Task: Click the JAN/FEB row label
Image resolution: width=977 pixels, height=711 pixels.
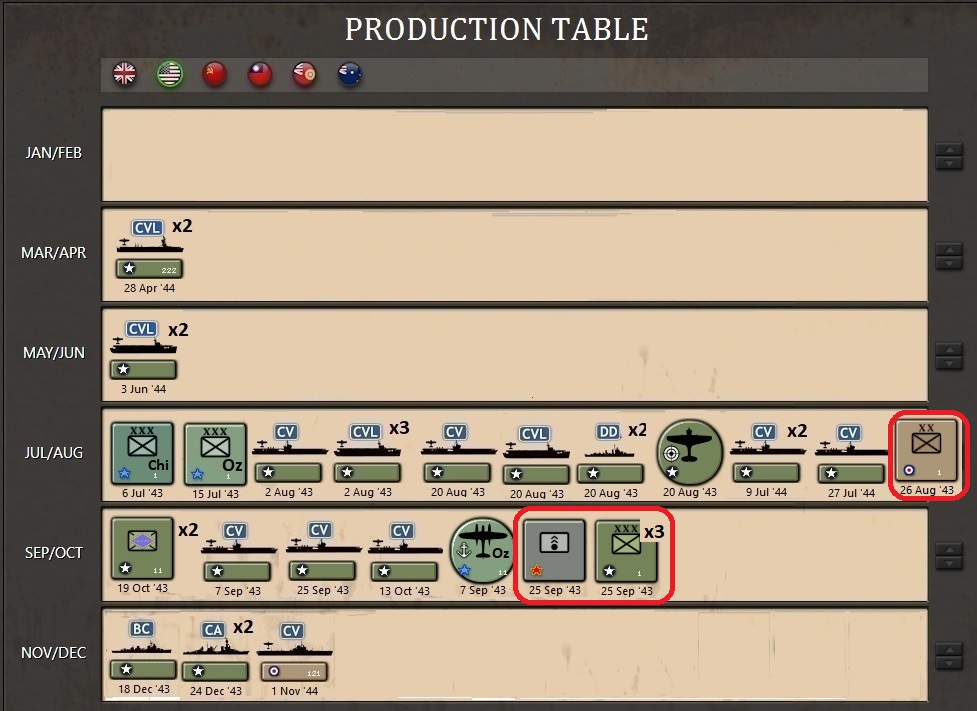Action: [x=54, y=153]
